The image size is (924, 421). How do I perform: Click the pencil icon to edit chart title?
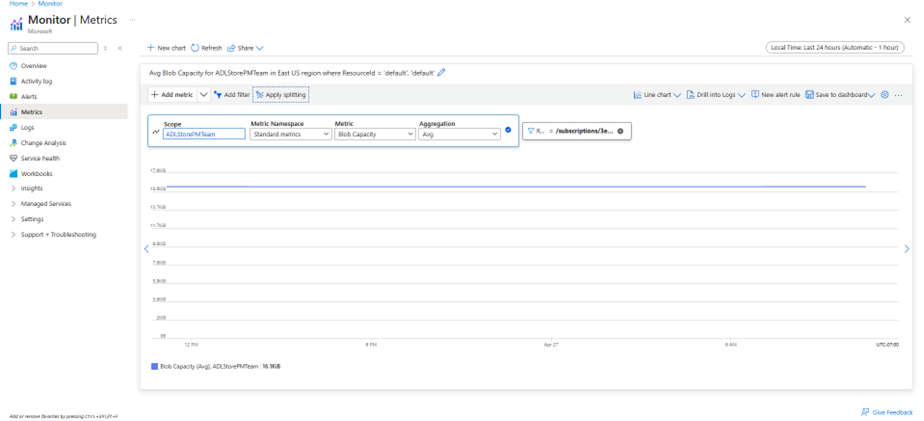pyautogui.click(x=442, y=73)
